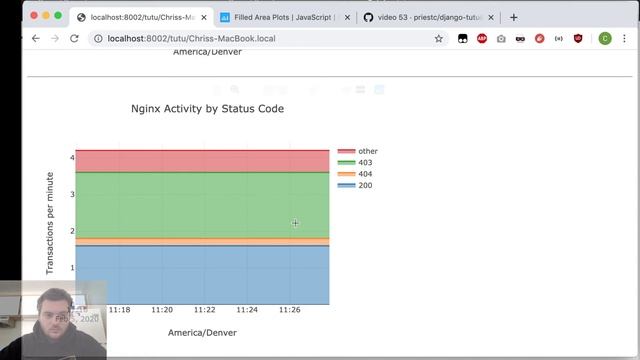Open the red ABP Adblock Plus extension

482,38
